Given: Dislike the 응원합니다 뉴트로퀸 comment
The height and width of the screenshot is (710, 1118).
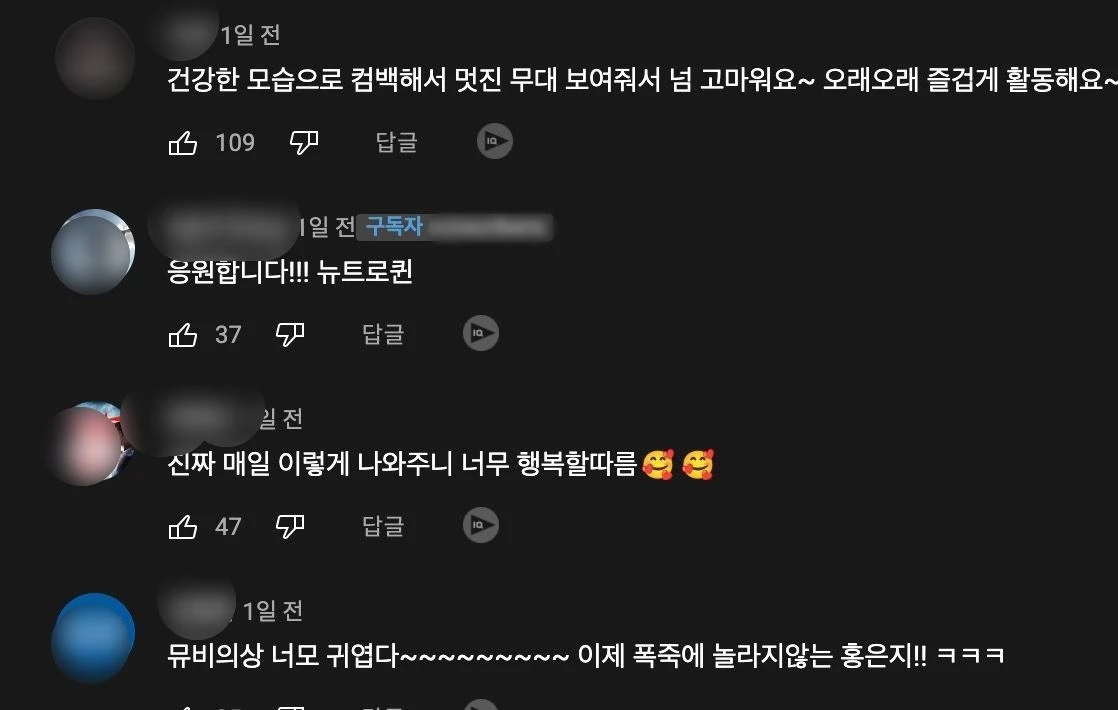Looking at the screenshot, I should pyautogui.click(x=290, y=334).
